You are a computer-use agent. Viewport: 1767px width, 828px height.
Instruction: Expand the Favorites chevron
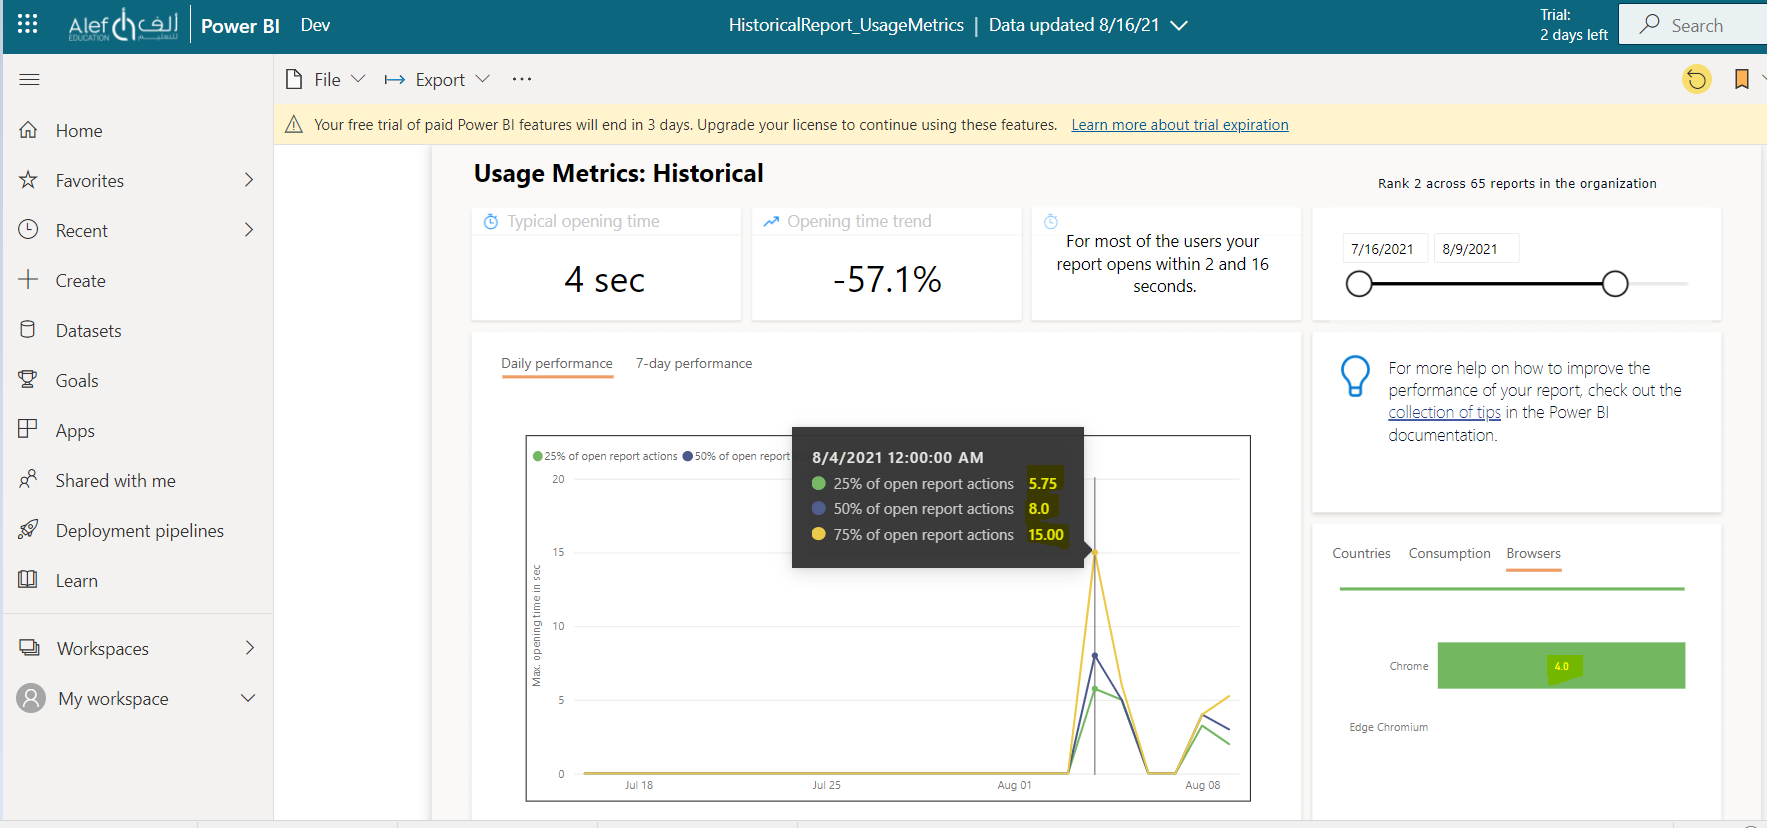249,180
